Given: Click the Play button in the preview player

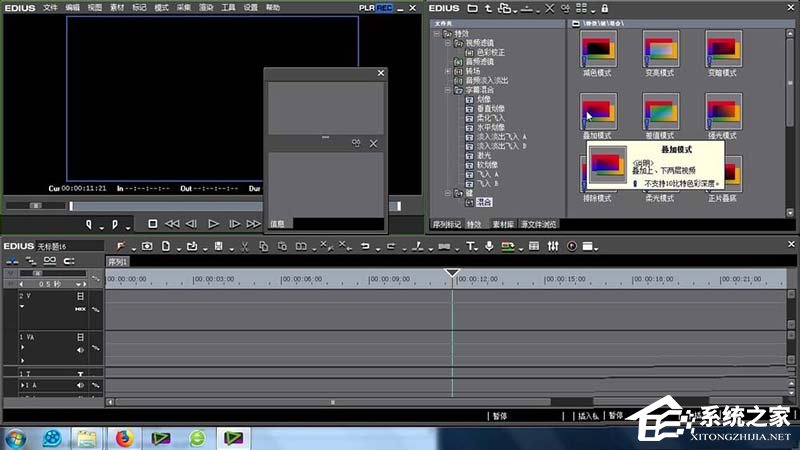Looking at the screenshot, I should tap(213, 224).
